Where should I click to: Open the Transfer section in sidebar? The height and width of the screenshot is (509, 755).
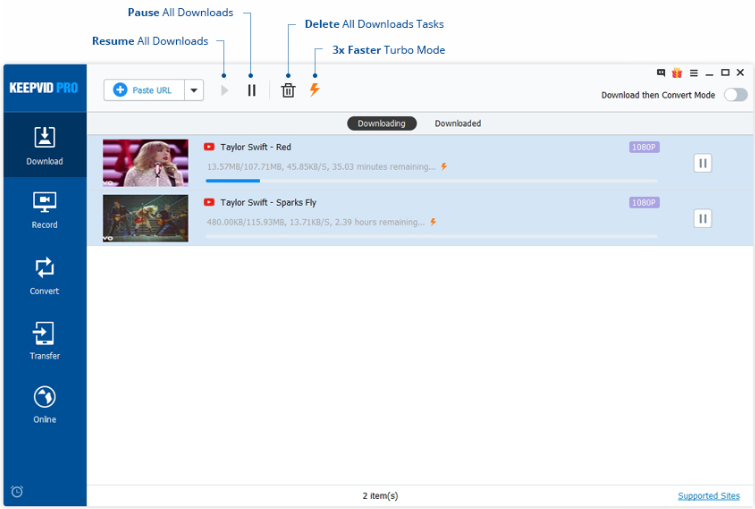click(45, 341)
